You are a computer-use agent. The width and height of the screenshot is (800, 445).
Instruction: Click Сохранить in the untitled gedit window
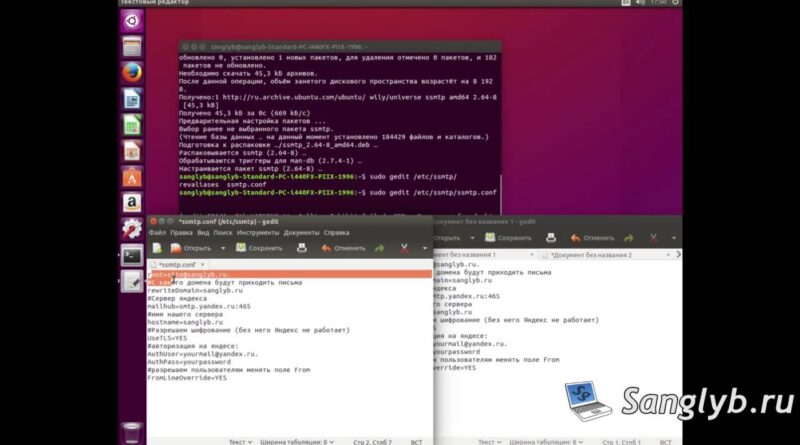(508, 238)
